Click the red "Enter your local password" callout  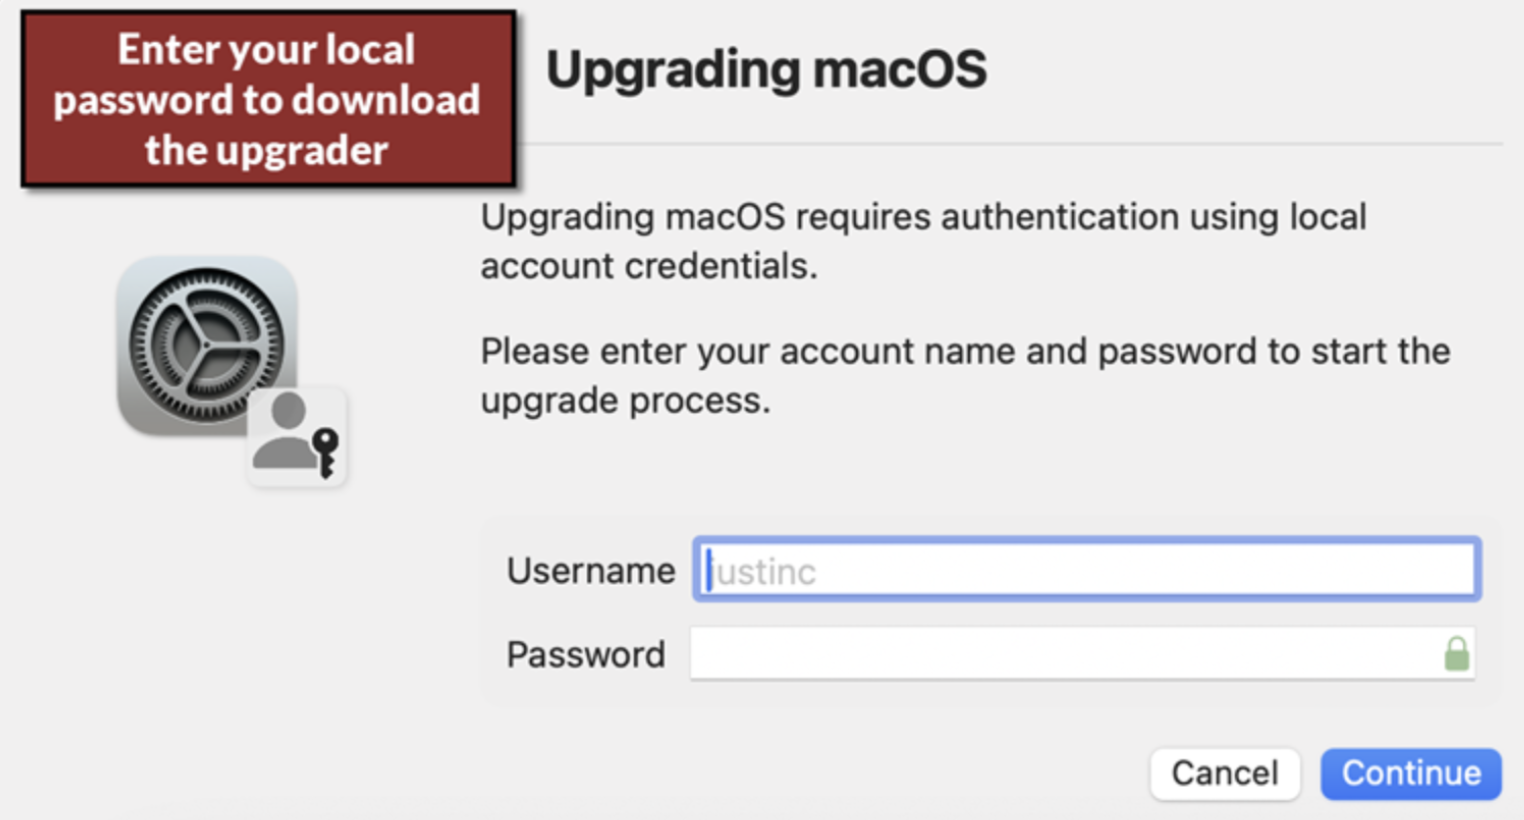pyautogui.click(x=267, y=100)
